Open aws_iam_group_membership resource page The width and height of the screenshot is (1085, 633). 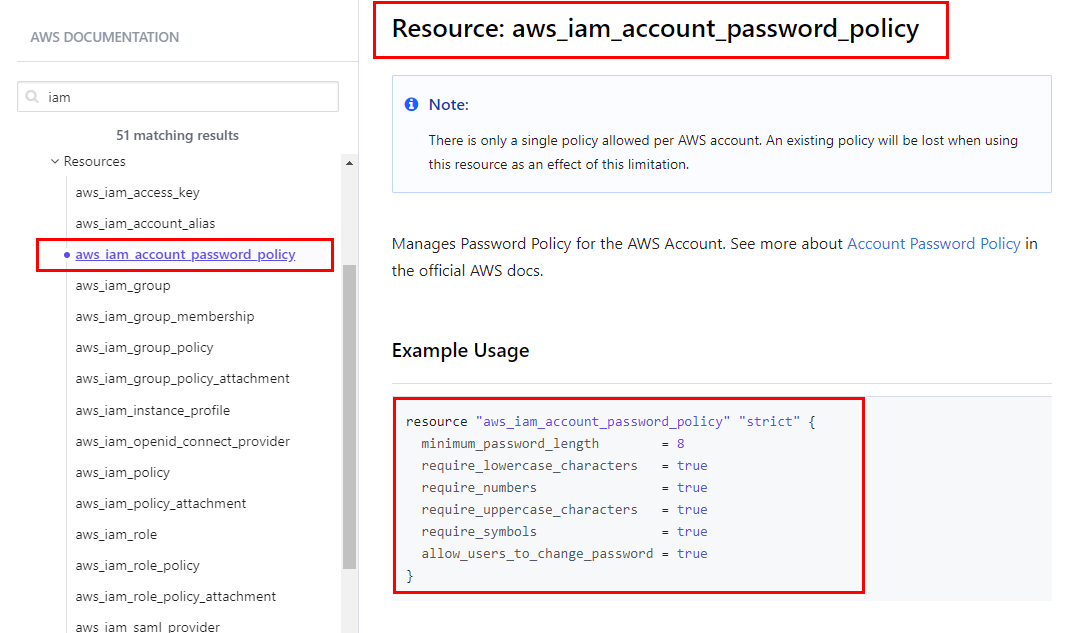click(x=165, y=316)
